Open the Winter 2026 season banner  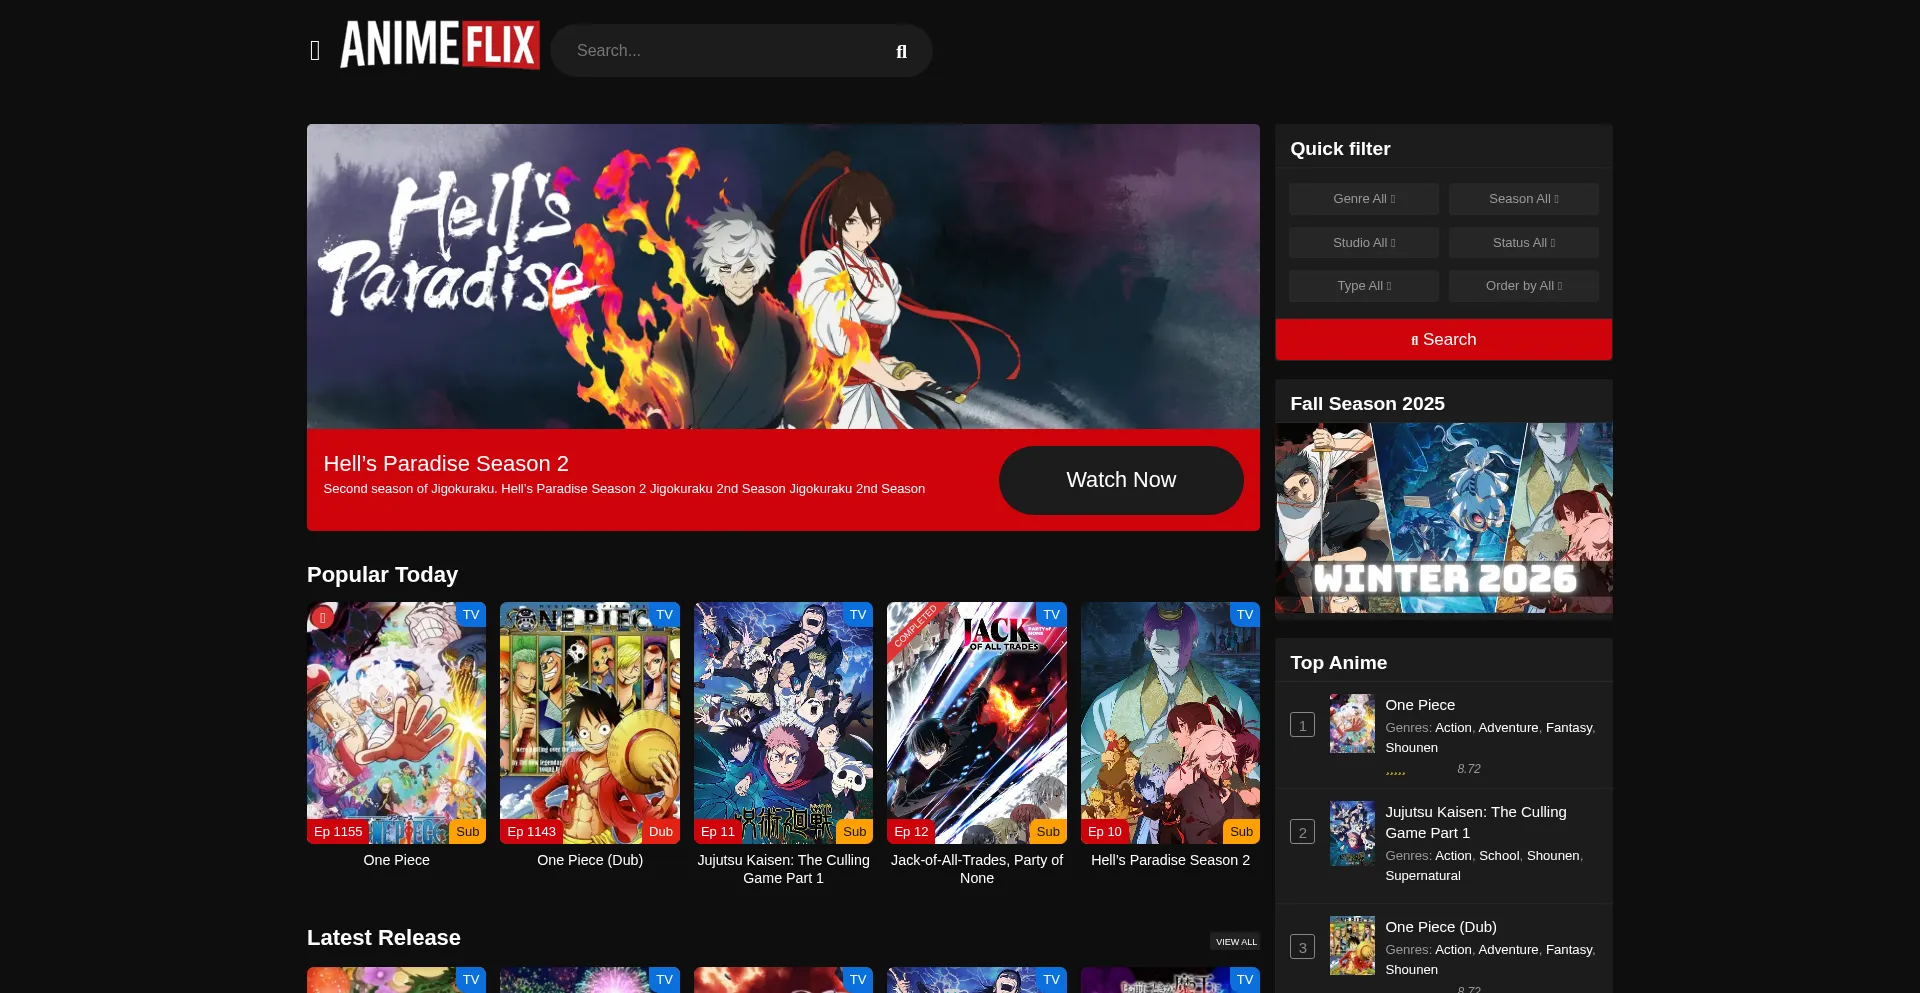pyautogui.click(x=1443, y=518)
